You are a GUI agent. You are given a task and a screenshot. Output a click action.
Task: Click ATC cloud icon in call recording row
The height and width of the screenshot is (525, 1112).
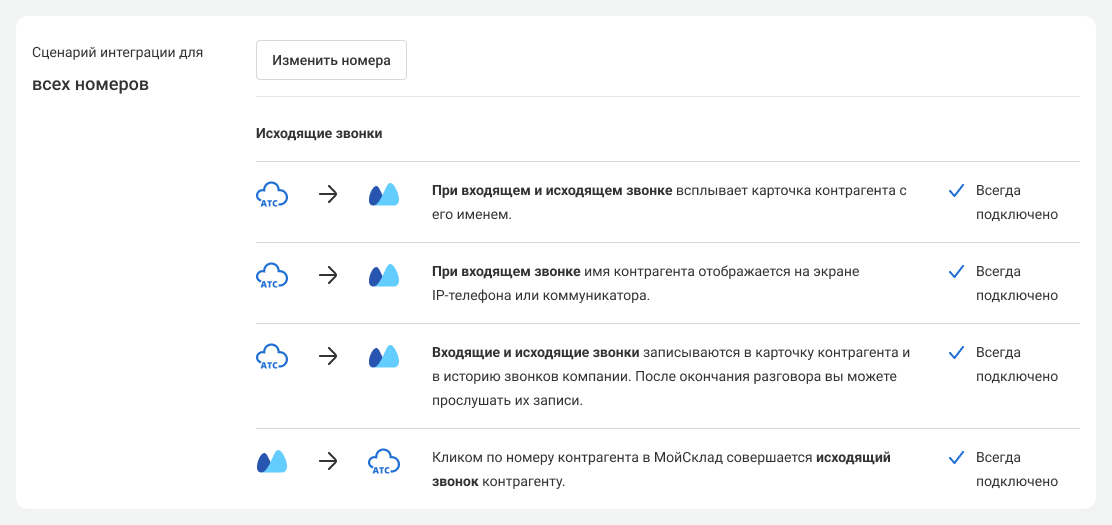[x=272, y=357]
